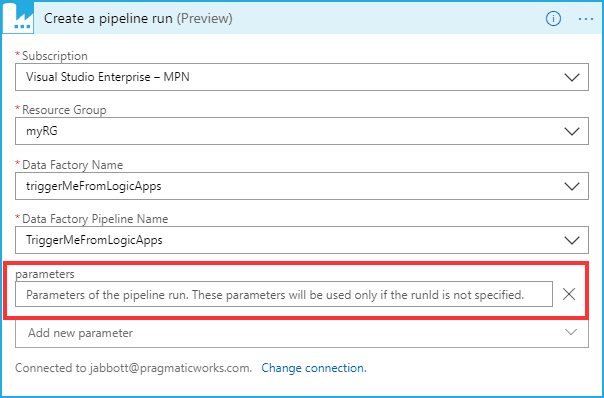The image size is (604, 398).
Task: Click the Connected to jabbott@pragmaticworks.com text
Action: click(x=133, y=368)
